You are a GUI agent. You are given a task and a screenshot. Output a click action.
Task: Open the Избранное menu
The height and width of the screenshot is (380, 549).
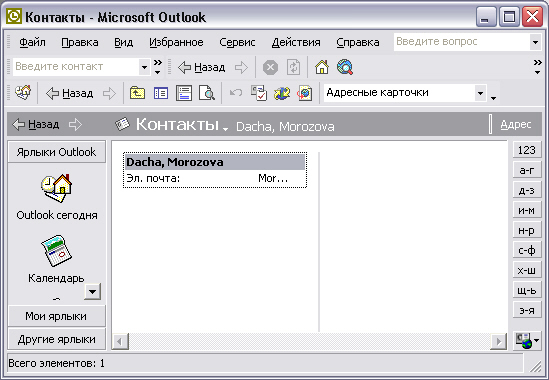pos(176,42)
